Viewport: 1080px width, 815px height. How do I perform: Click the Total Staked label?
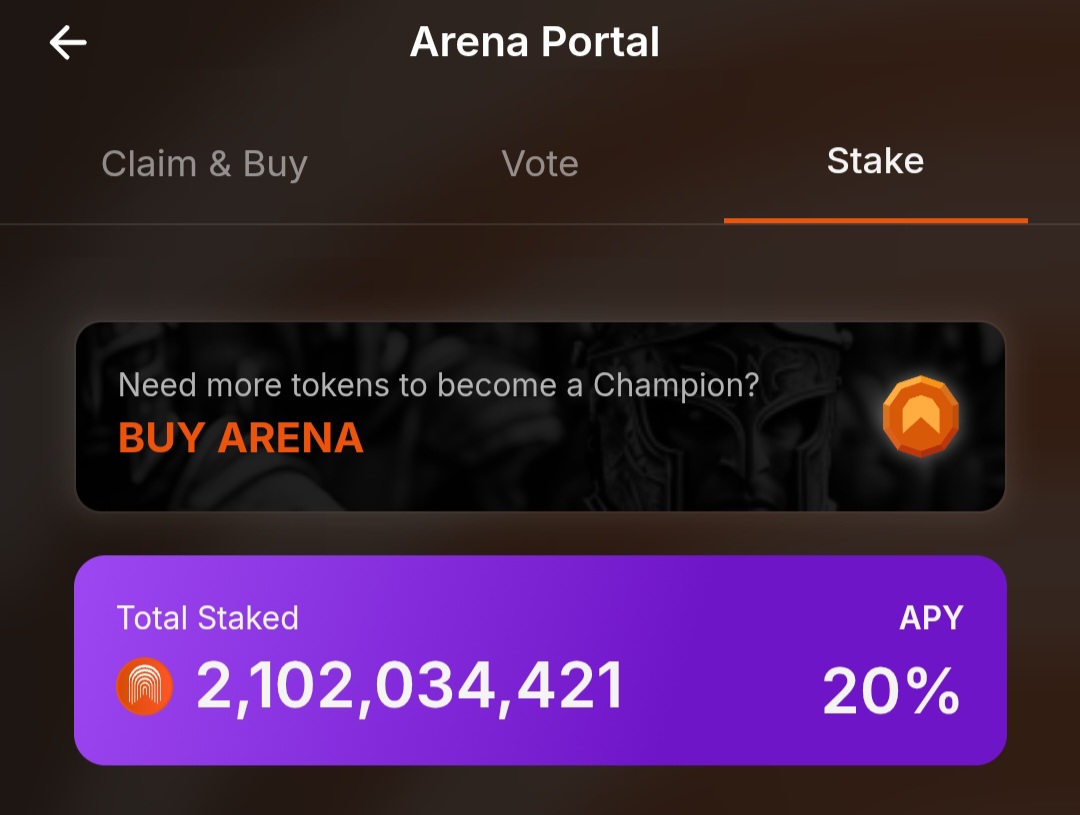(207, 618)
